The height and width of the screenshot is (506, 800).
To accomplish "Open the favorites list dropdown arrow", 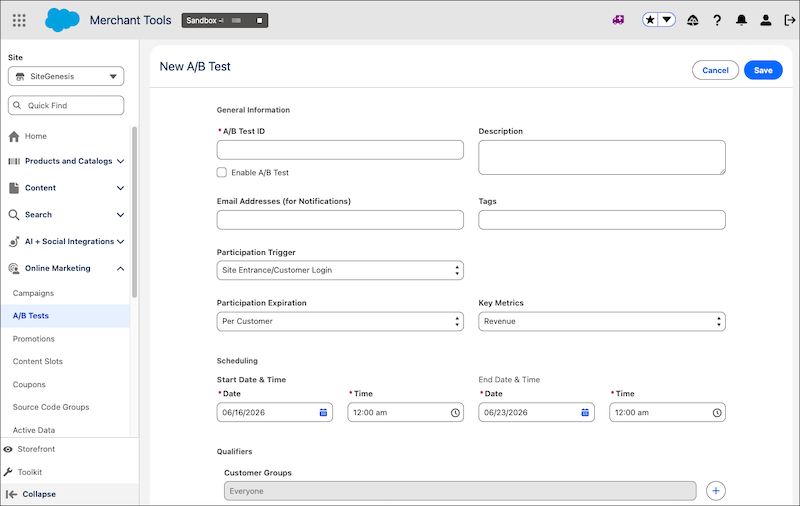I will [667, 20].
